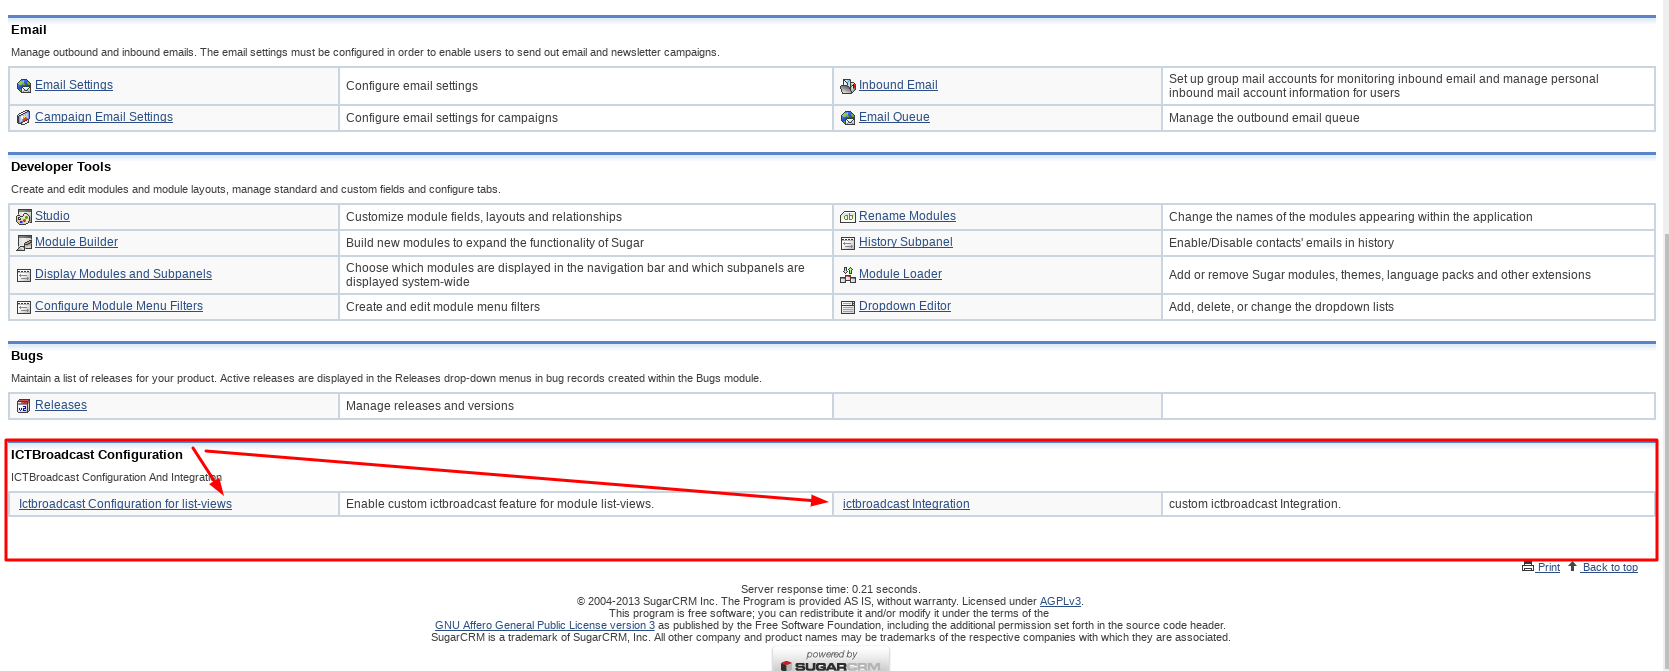Image resolution: width=1669 pixels, height=671 pixels.
Task: Click 'Server response time: 0.21 seconds.' text
Action: click(831, 589)
